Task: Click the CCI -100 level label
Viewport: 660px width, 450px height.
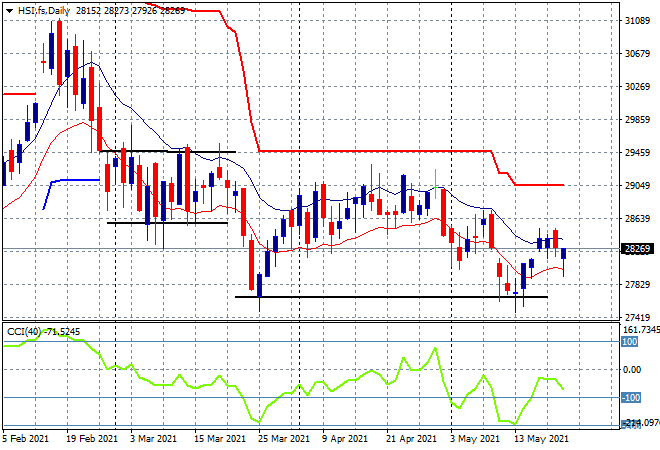Action: 631,397
